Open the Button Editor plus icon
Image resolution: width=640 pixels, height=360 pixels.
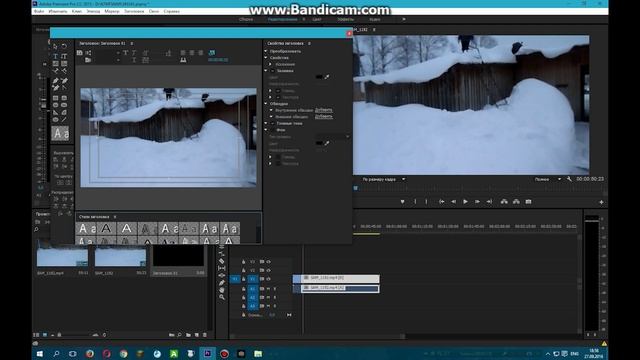tap(601, 202)
